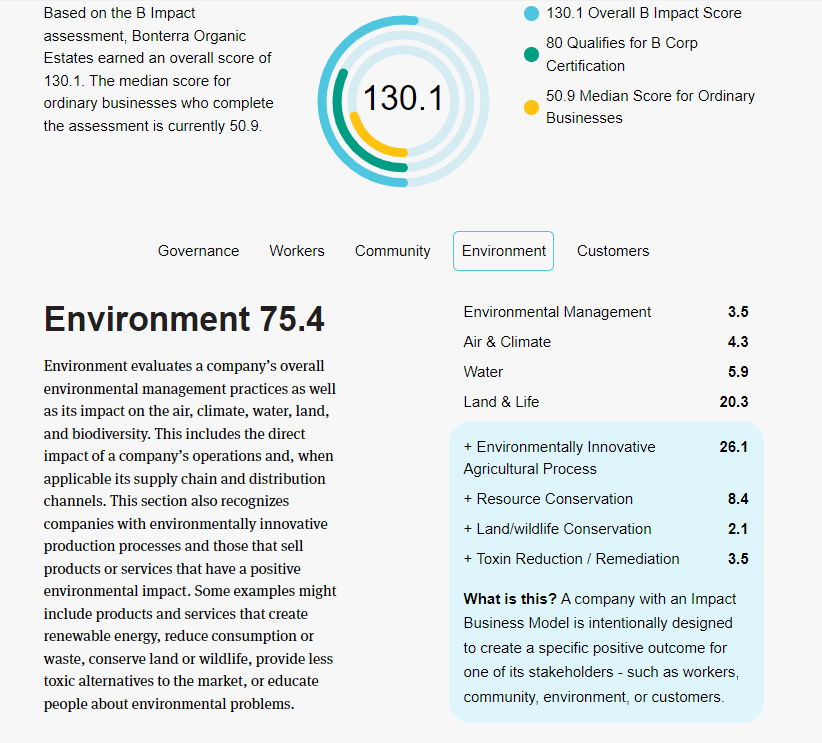Click the Water score row
This screenshot has height=743, width=822.
pos(605,372)
